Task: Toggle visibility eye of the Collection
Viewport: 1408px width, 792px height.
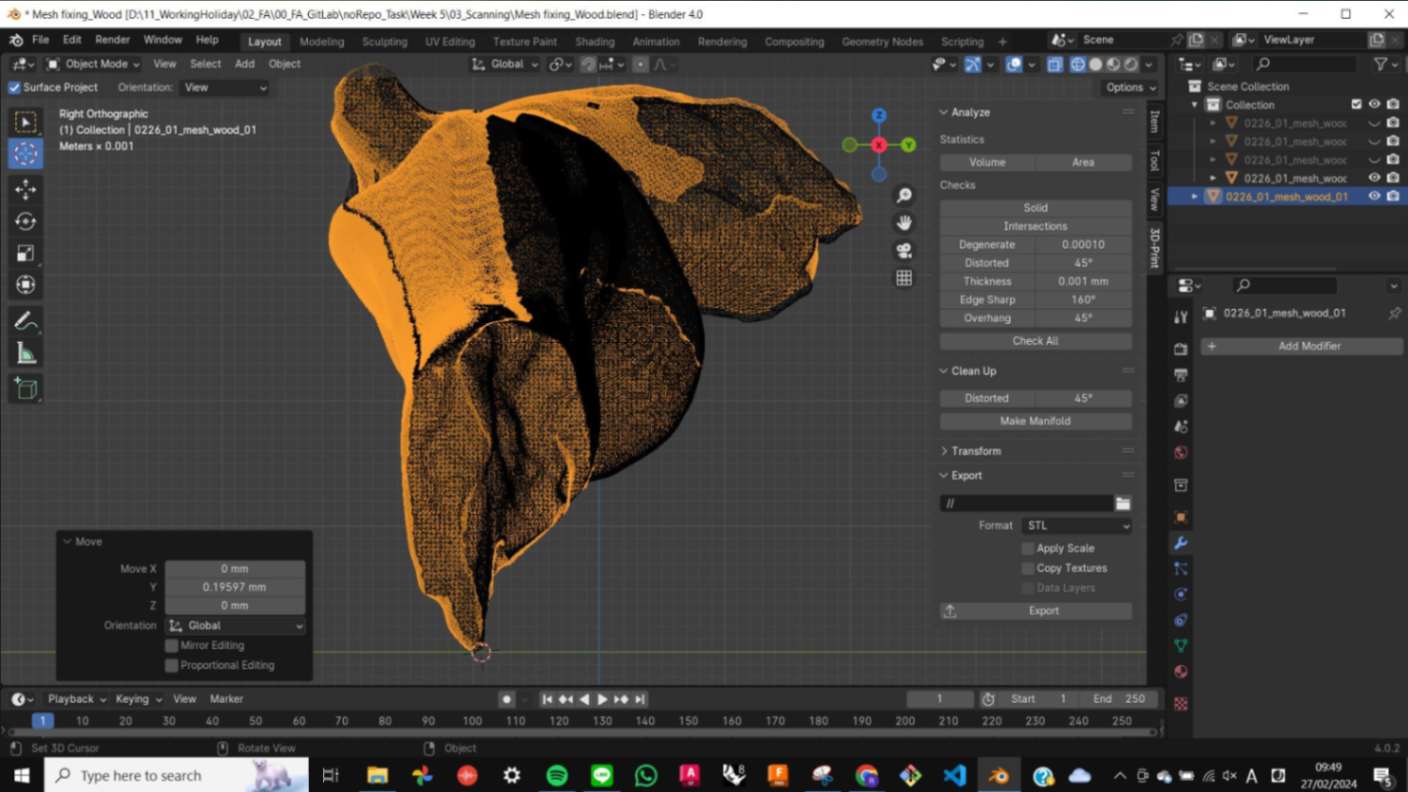Action: click(1375, 104)
